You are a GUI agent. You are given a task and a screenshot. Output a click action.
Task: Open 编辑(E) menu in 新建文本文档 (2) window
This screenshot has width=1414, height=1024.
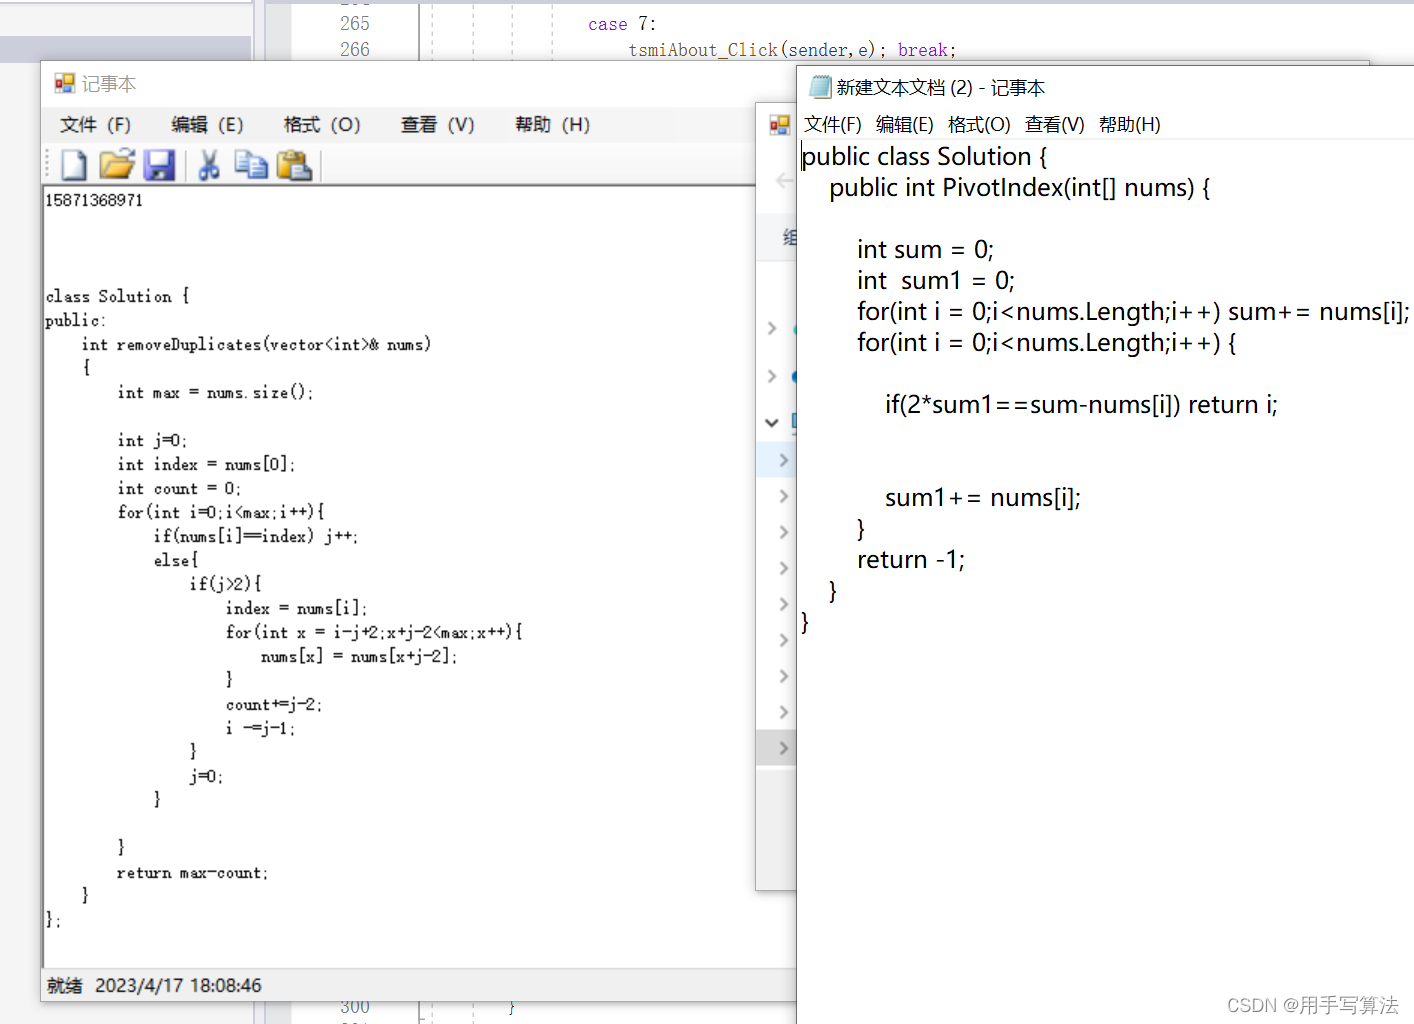905,124
